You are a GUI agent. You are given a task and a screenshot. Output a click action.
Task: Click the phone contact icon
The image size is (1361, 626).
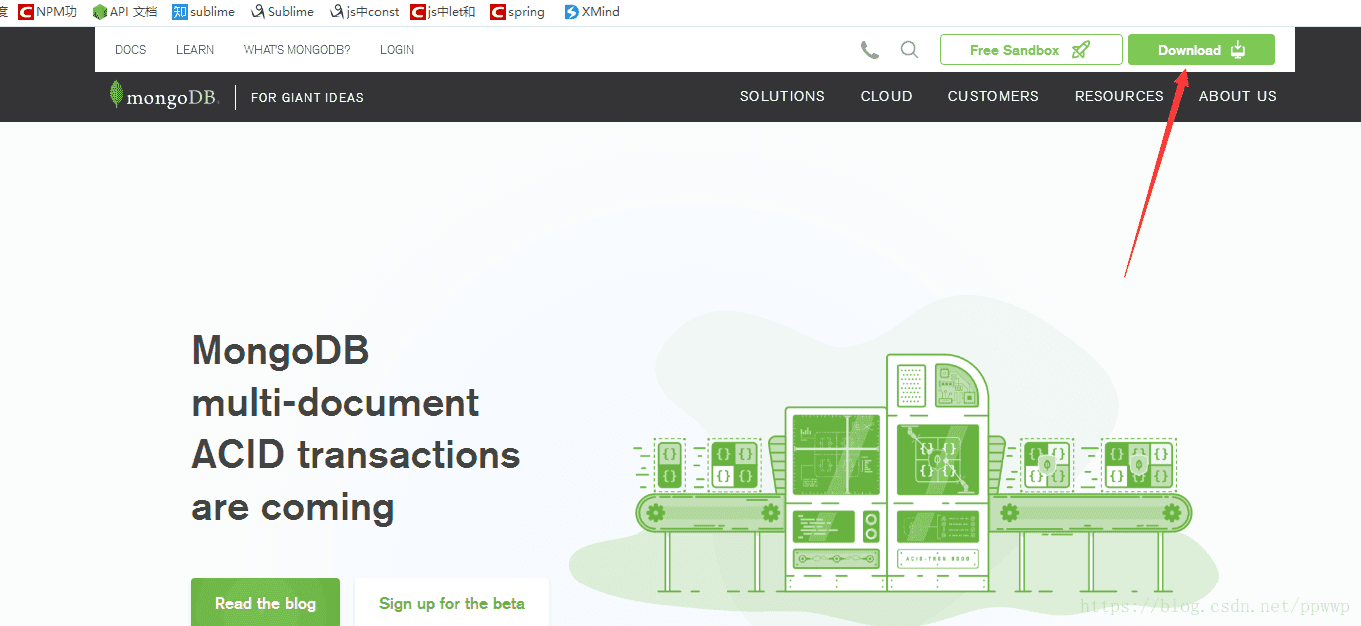[870, 50]
